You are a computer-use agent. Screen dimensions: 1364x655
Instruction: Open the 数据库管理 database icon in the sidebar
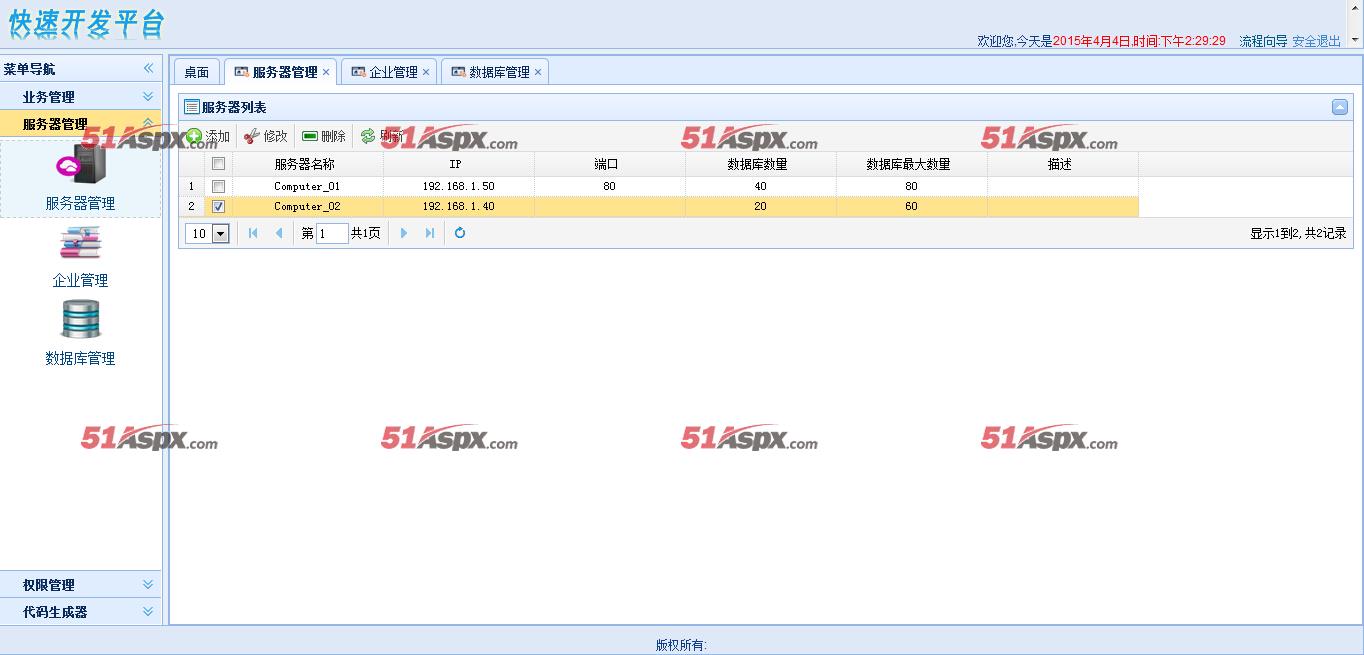point(80,320)
